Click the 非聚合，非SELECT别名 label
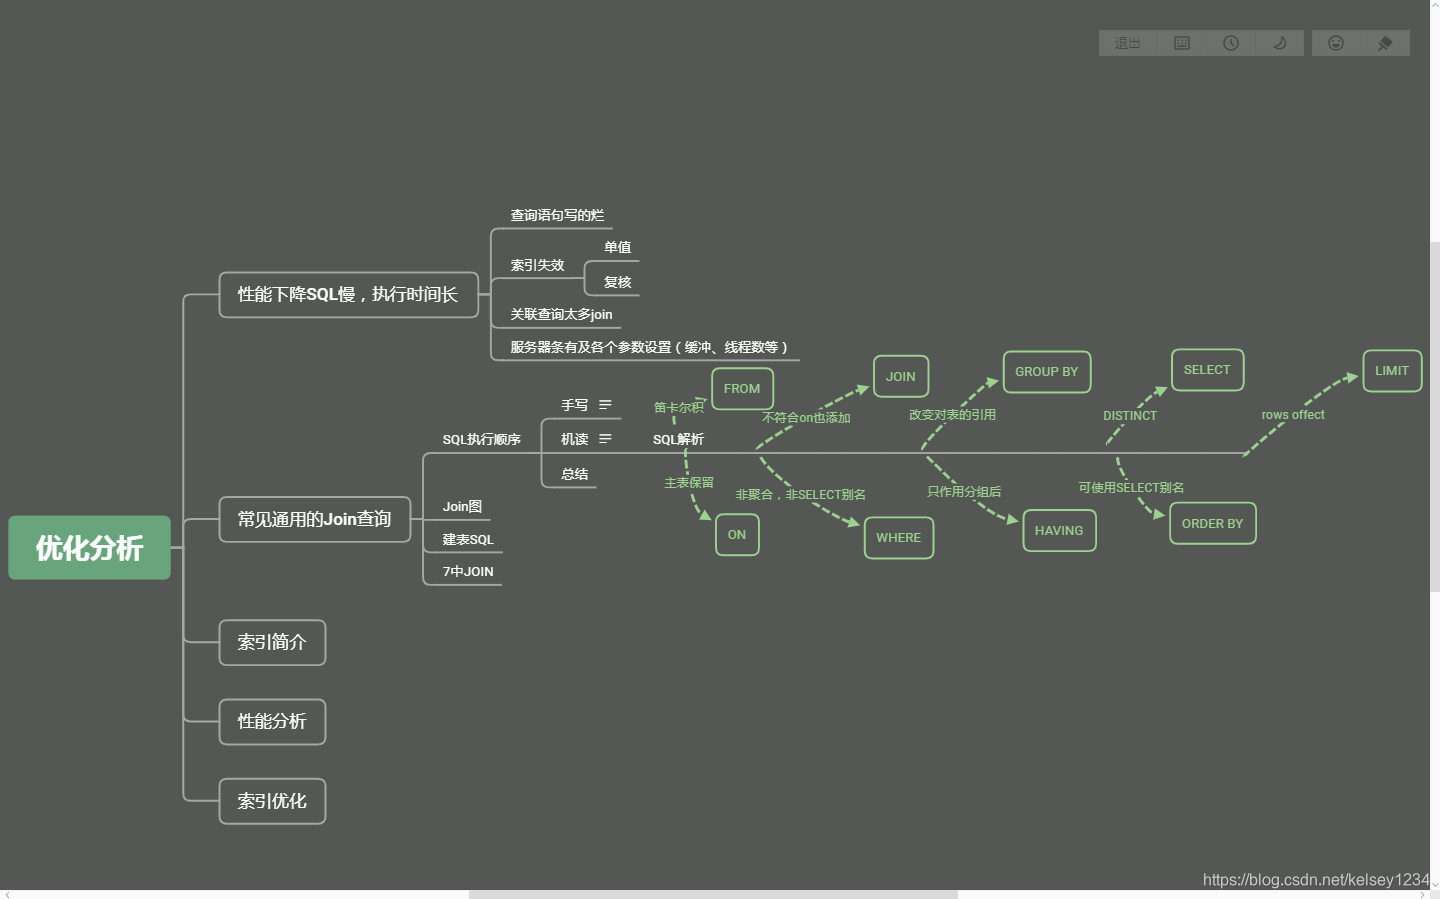1440x899 pixels. click(801, 495)
